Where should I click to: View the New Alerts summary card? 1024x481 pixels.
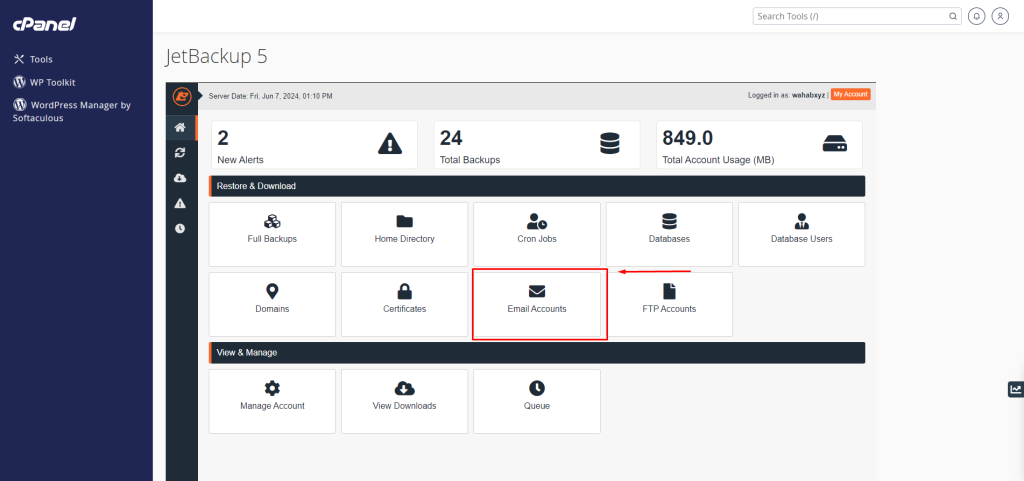pyautogui.click(x=313, y=146)
